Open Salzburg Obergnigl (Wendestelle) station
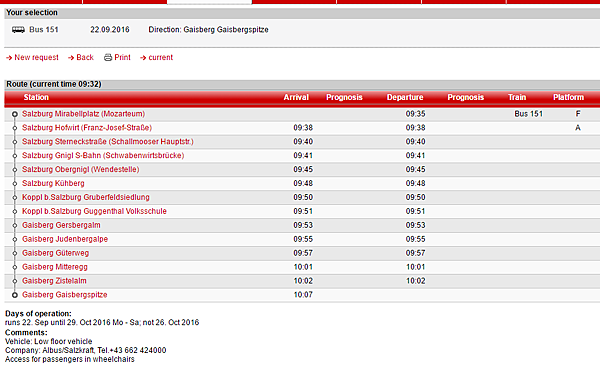Image resolution: width=600 pixels, height=365 pixels. coord(80,169)
